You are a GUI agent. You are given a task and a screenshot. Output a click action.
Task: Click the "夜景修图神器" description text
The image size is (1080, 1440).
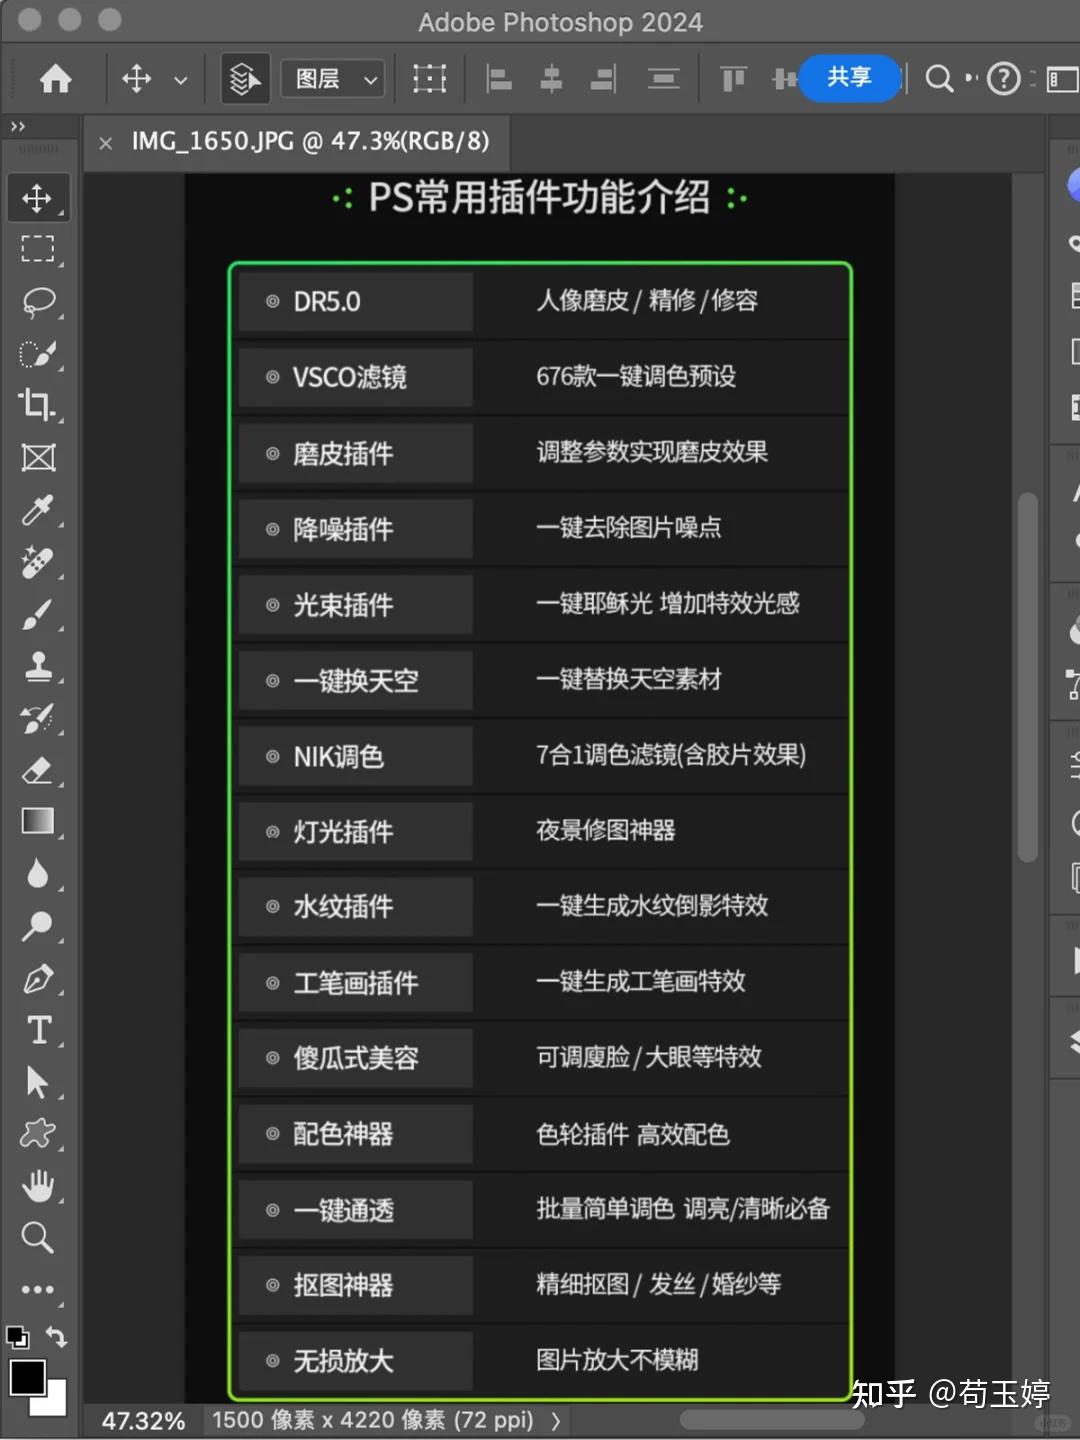coord(606,830)
